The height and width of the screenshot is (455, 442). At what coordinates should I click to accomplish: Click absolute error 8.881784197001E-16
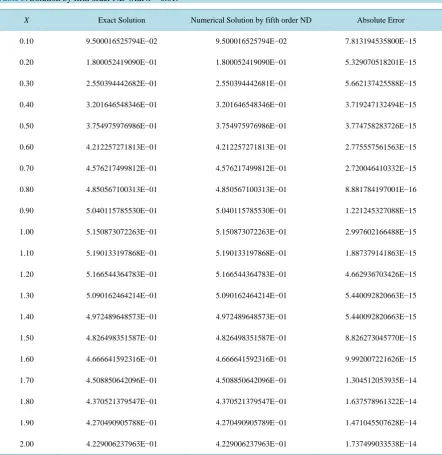(x=381, y=190)
